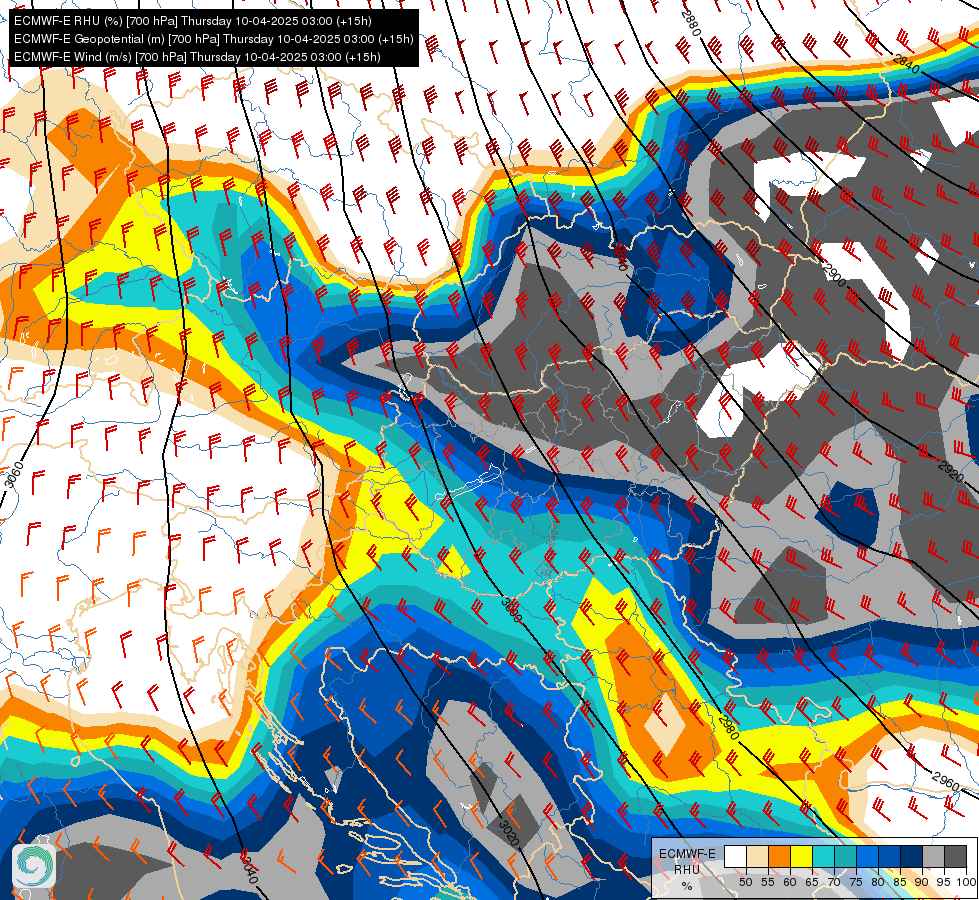Click the '85' legend scale value
This screenshot has width=979, height=900.
pos(900,882)
